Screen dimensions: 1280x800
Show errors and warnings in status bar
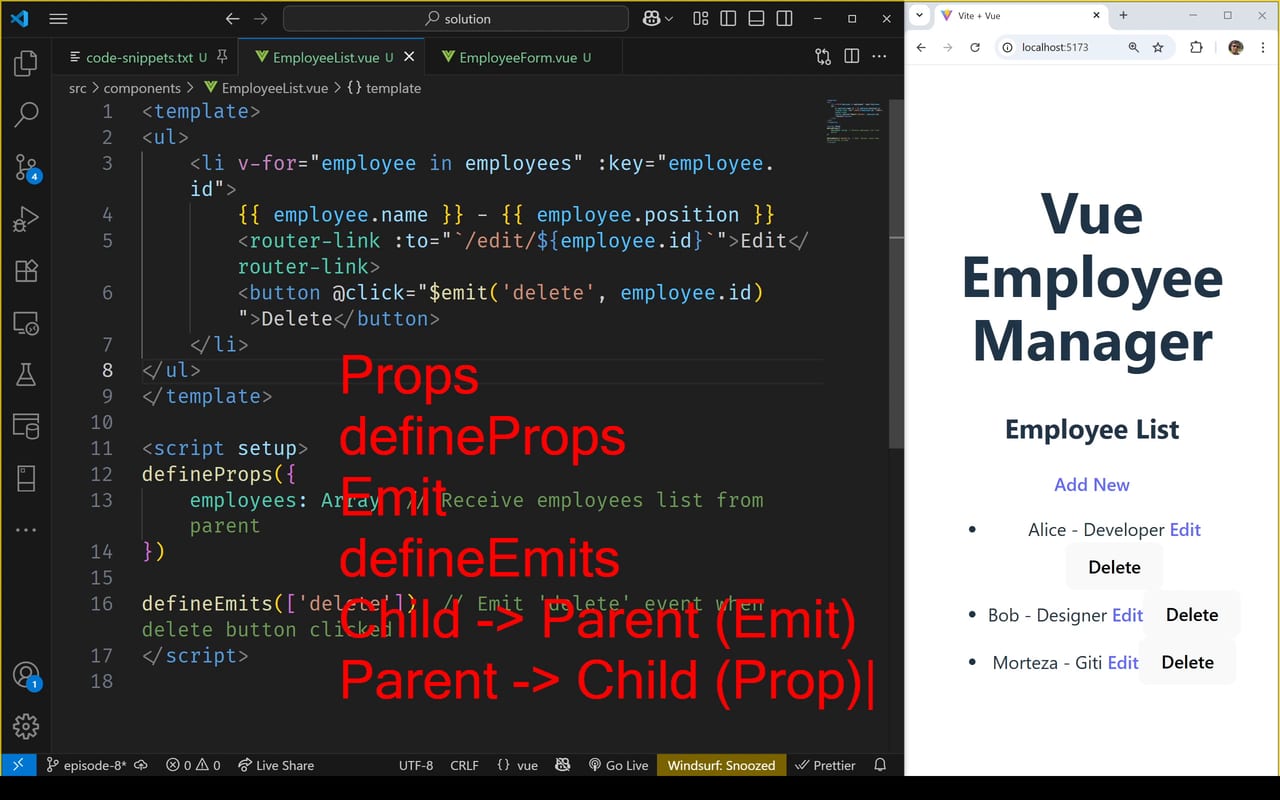[193, 765]
